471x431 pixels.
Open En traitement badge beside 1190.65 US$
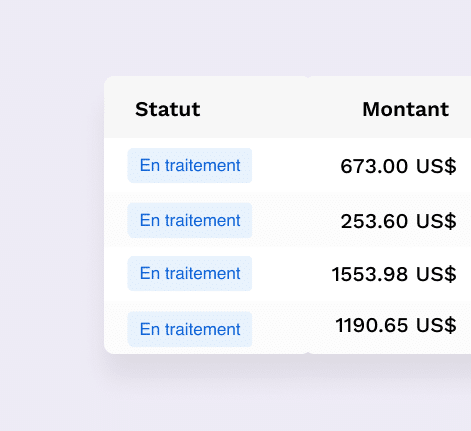click(x=190, y=329)
